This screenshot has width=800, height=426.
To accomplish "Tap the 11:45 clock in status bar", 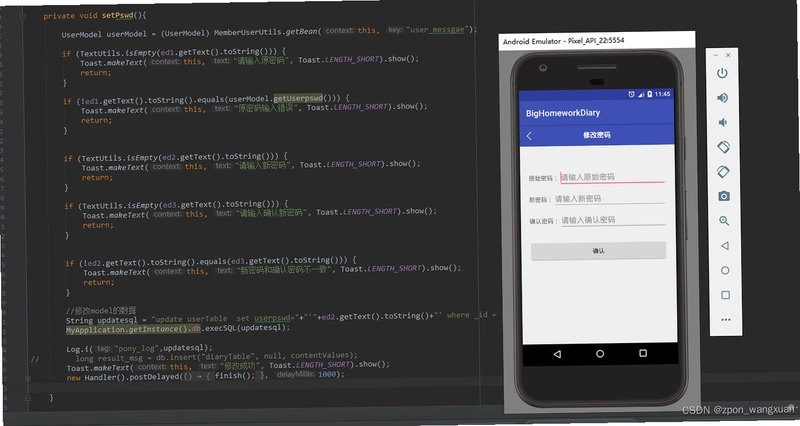I will tap(662, 94).
